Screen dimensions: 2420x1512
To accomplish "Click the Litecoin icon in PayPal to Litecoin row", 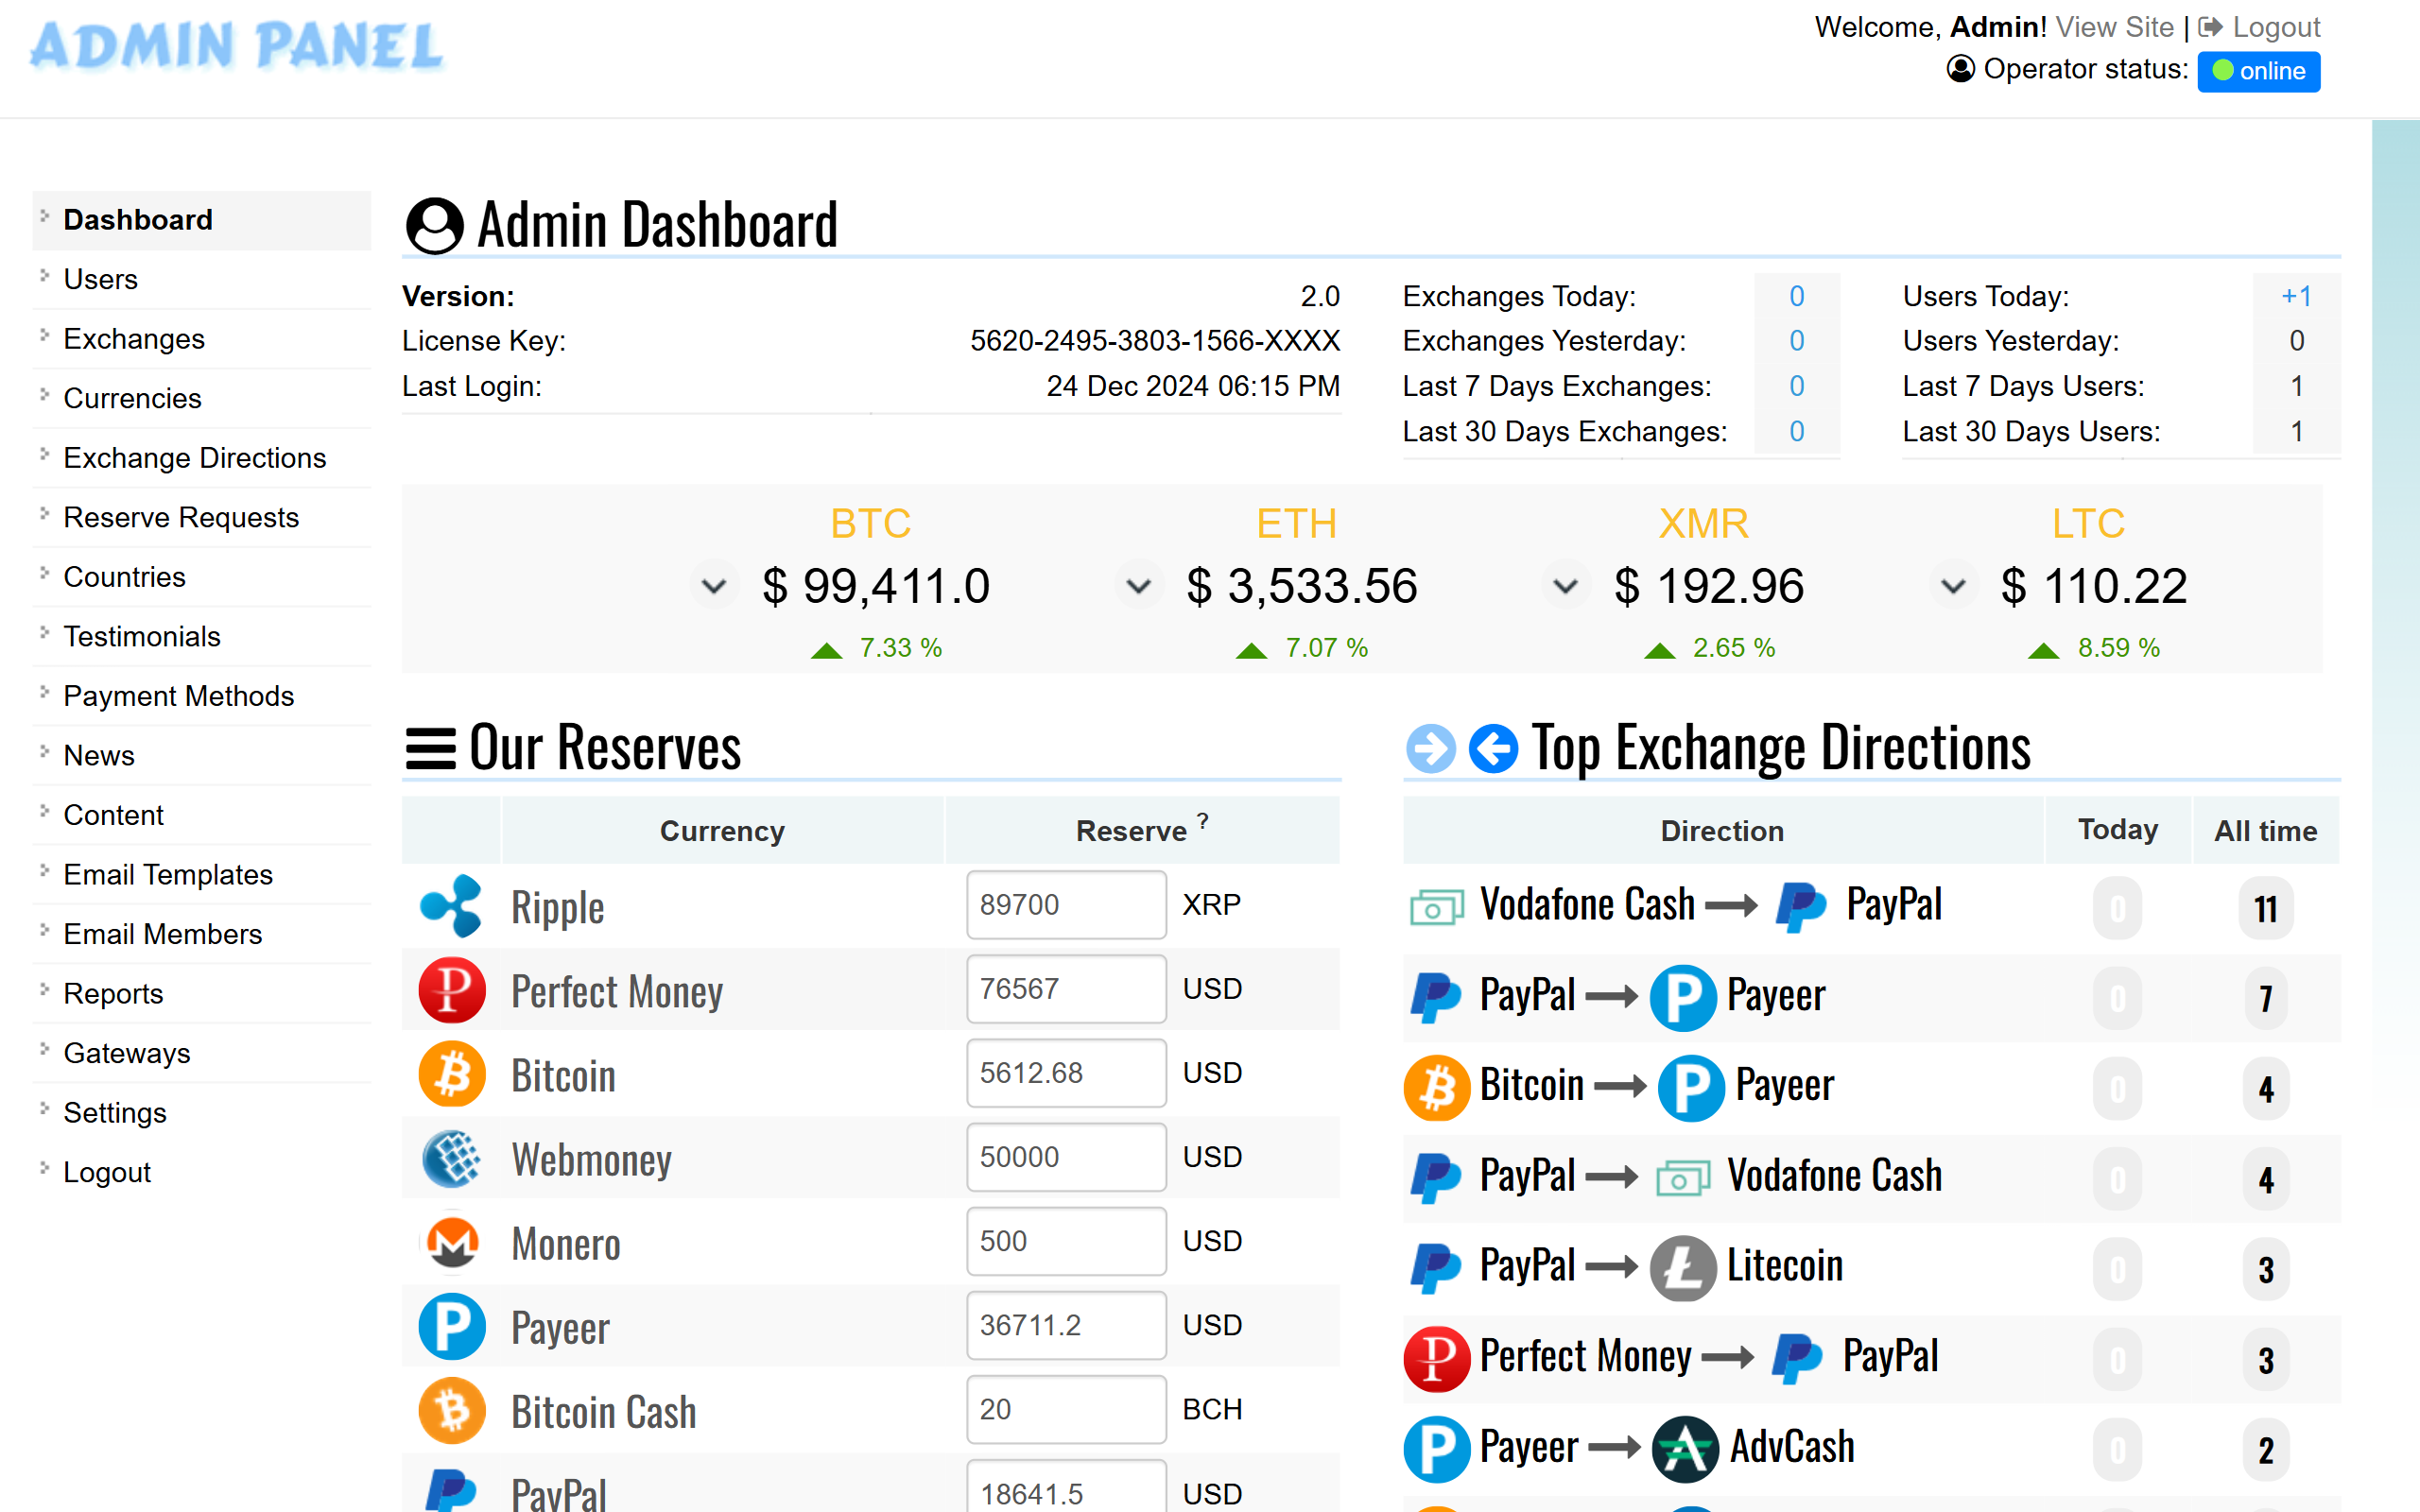I will [1683, 1268].
